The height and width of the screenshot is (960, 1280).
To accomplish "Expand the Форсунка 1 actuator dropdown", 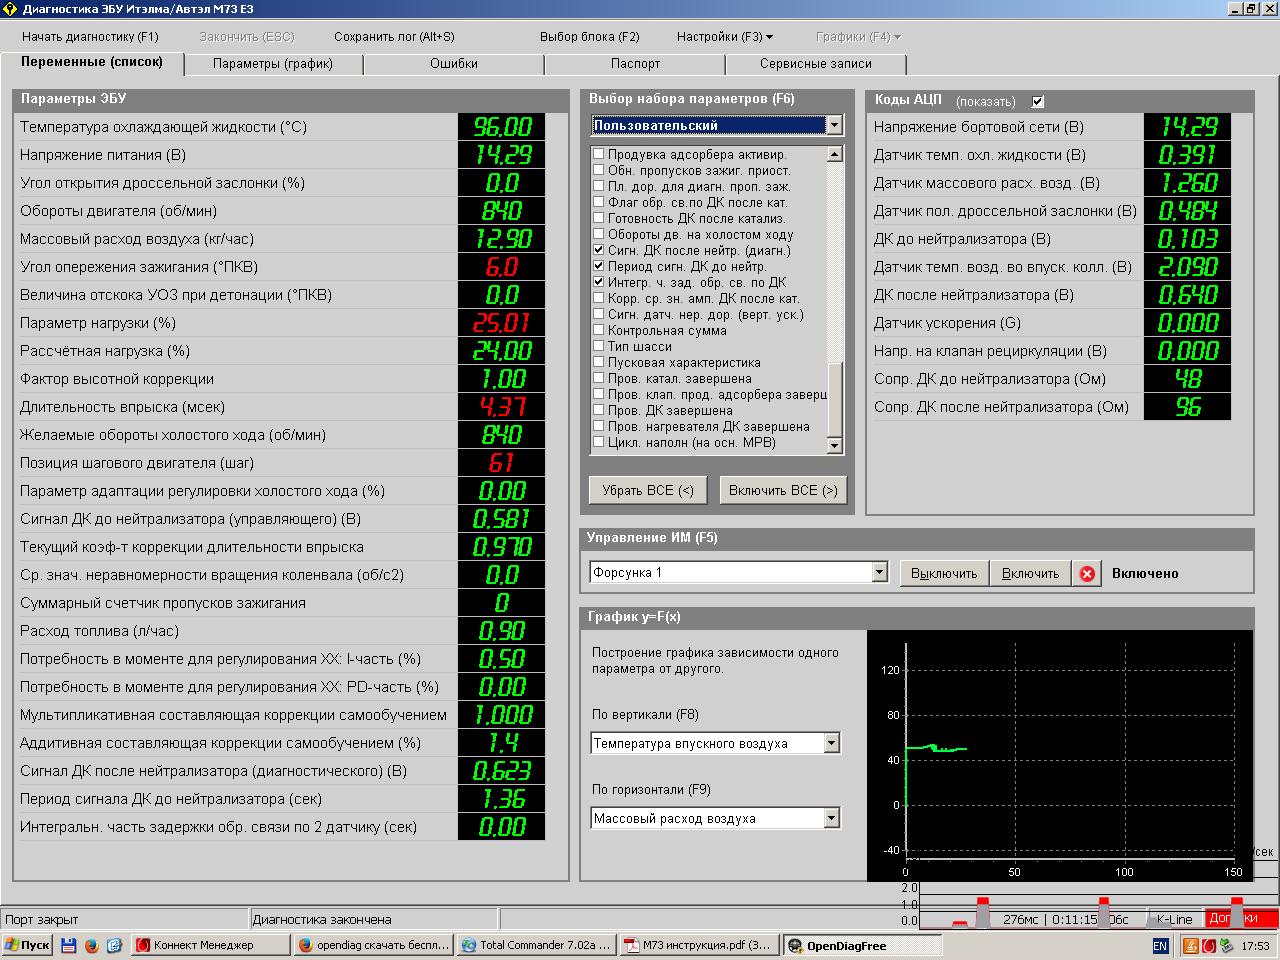I will click(879, 573).
